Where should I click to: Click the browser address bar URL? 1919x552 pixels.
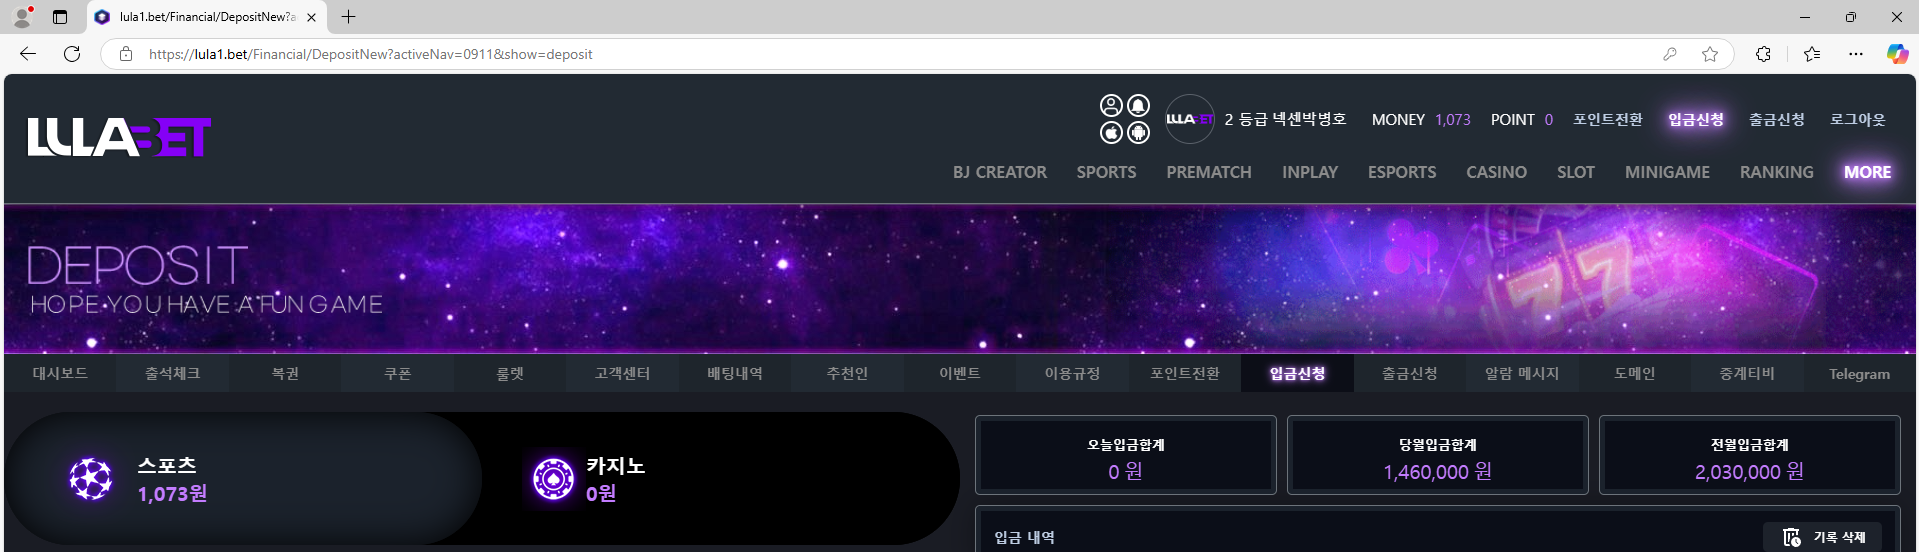[x=370, y=54]
